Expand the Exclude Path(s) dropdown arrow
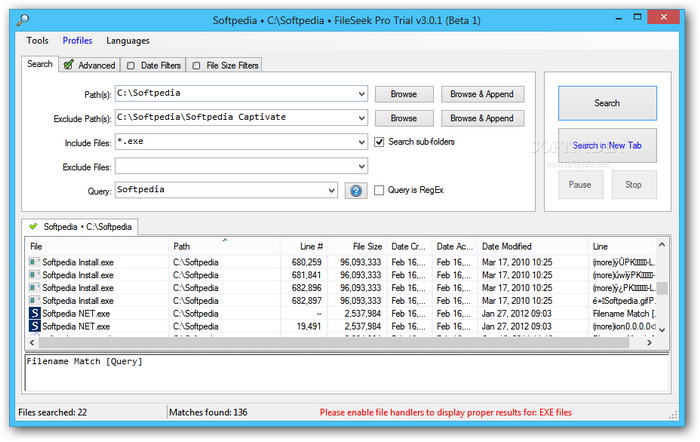Viewport: 700px width, 442px height. (x=361, y=118)
